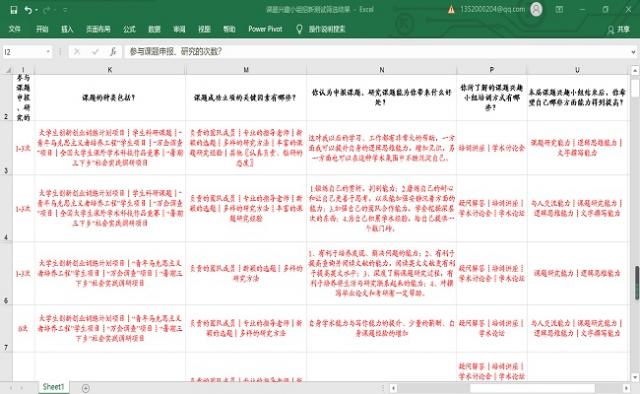
Task: Open the customize quick access toolbar dropdown
Action: click(65, 10)
